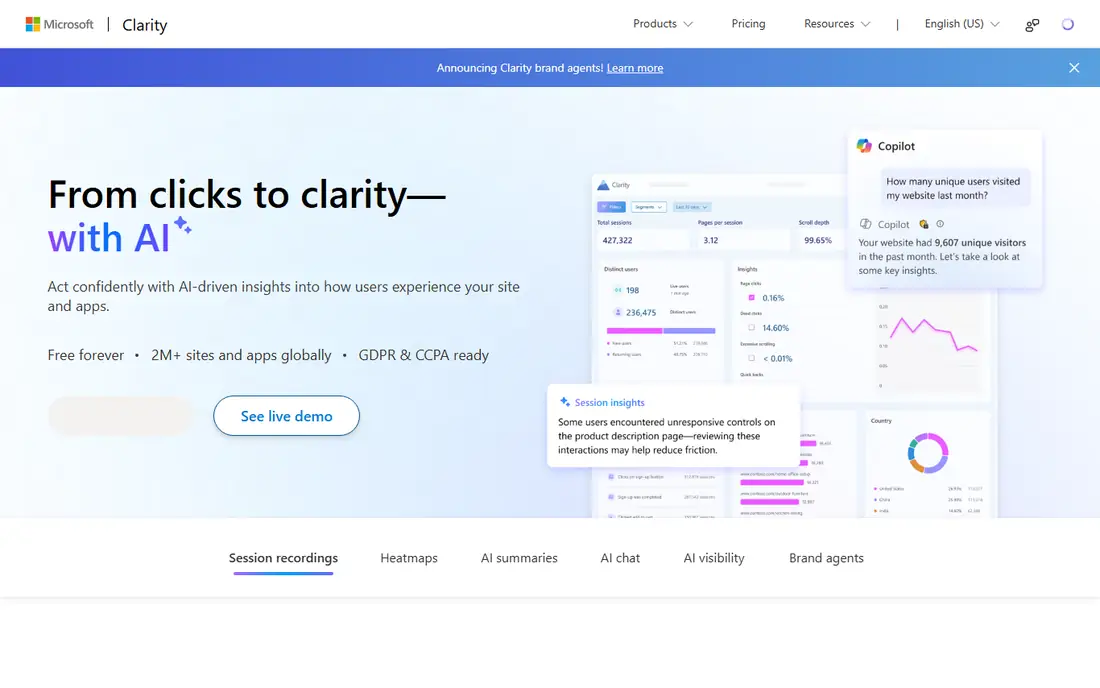Follow the Learn more announcement link
This screenshot has width=1100, height=688.
coord(635,68)
